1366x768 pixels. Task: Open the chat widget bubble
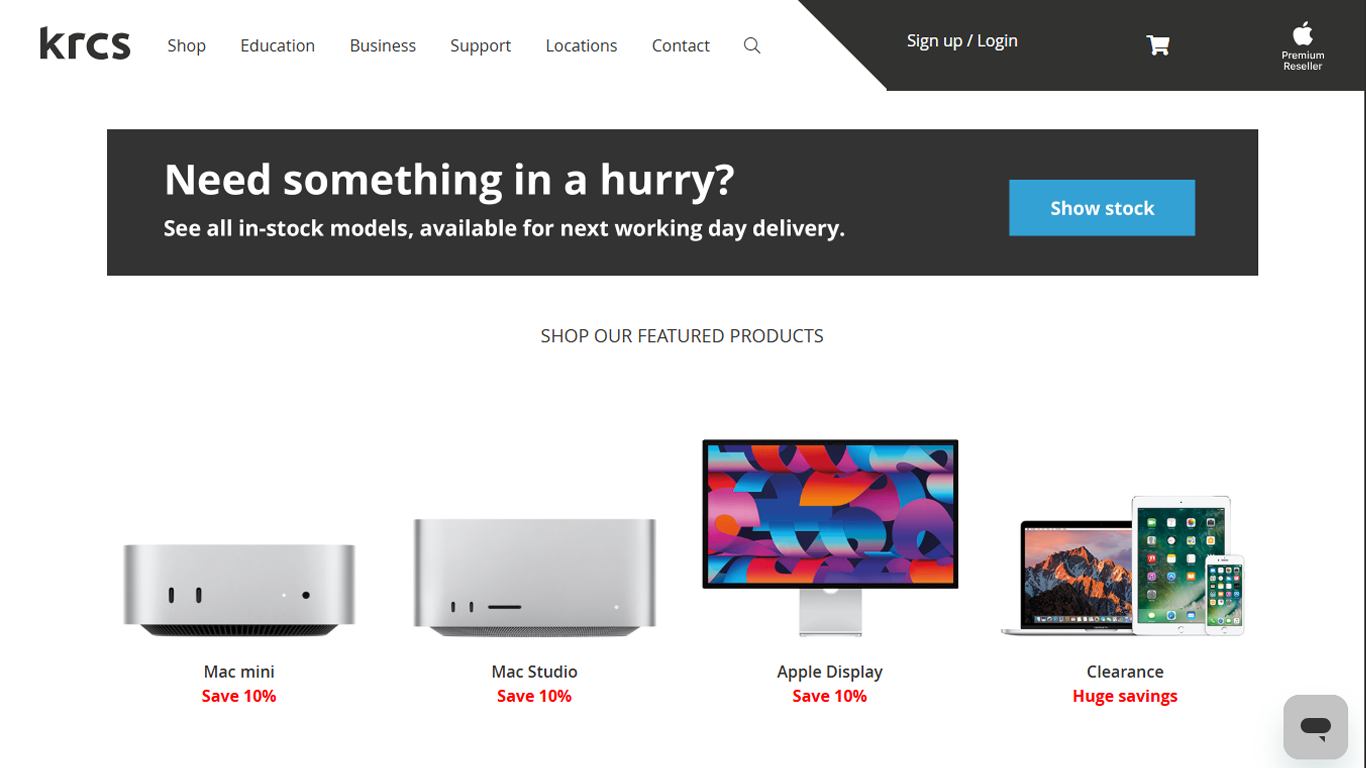1316,727
